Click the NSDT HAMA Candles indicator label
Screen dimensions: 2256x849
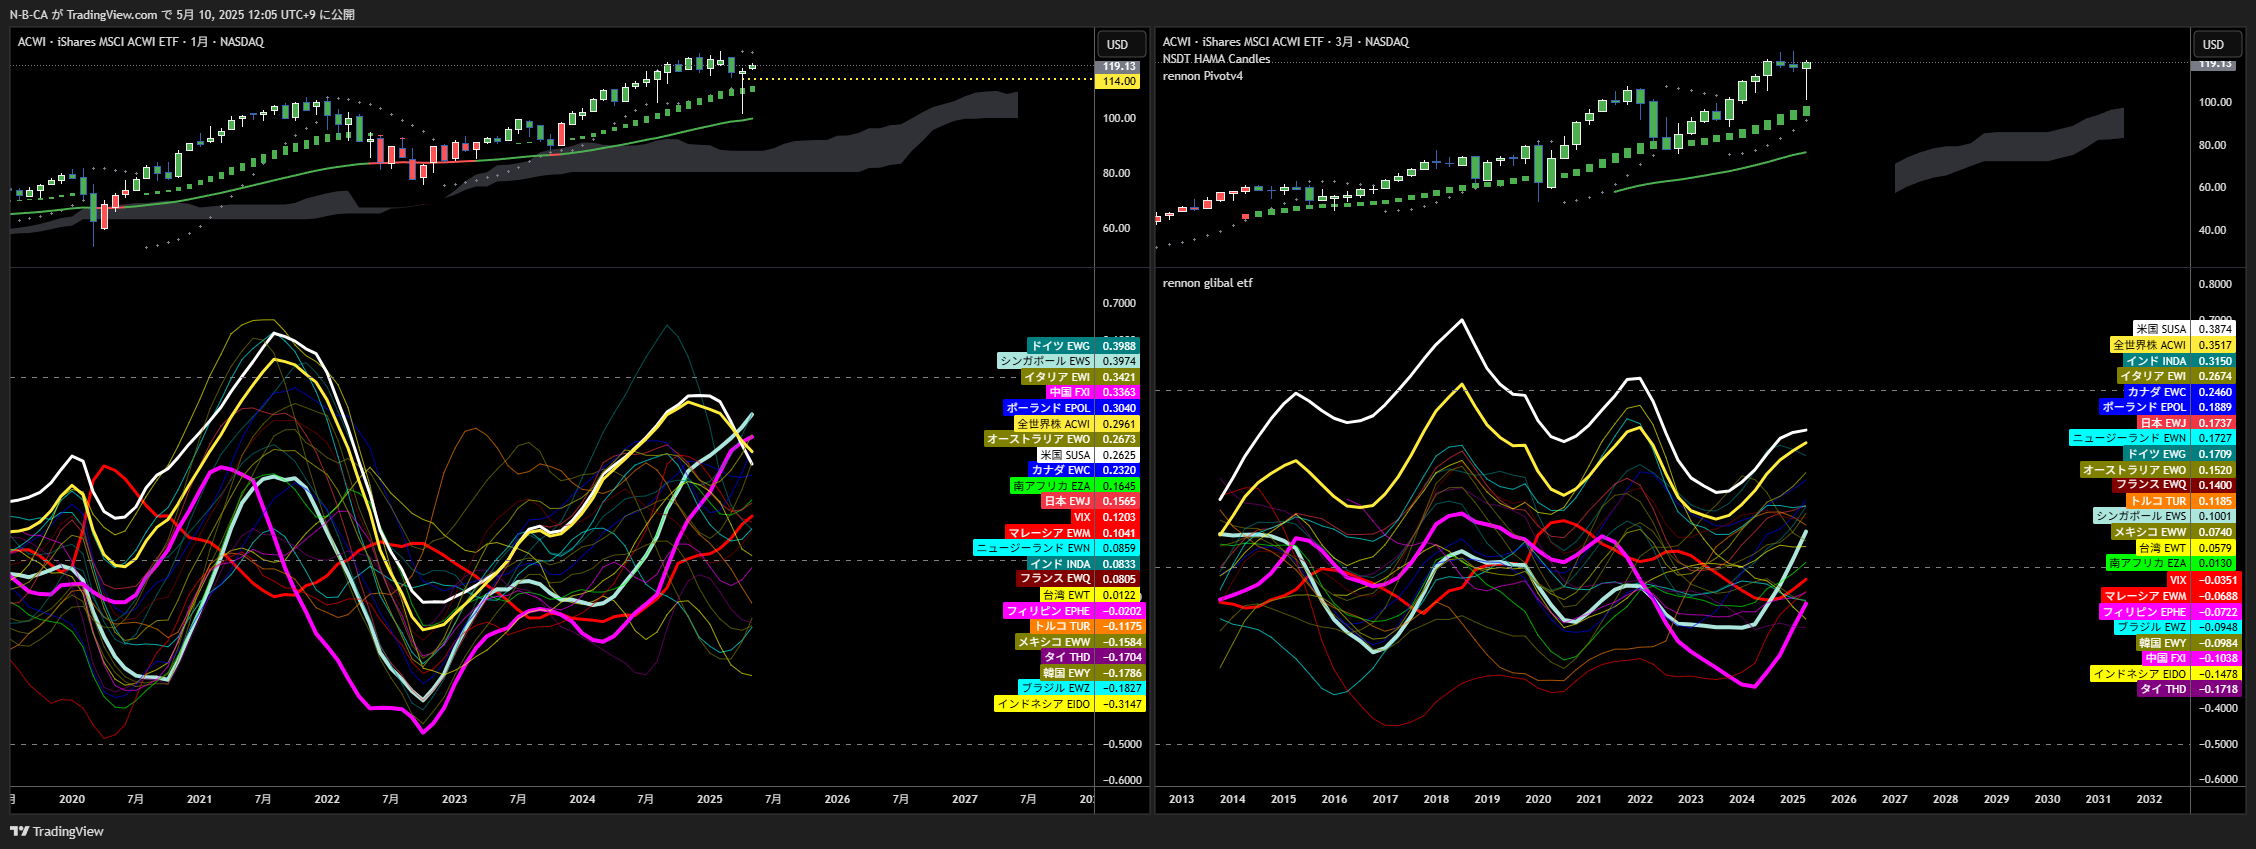(x=1216, y=59)
